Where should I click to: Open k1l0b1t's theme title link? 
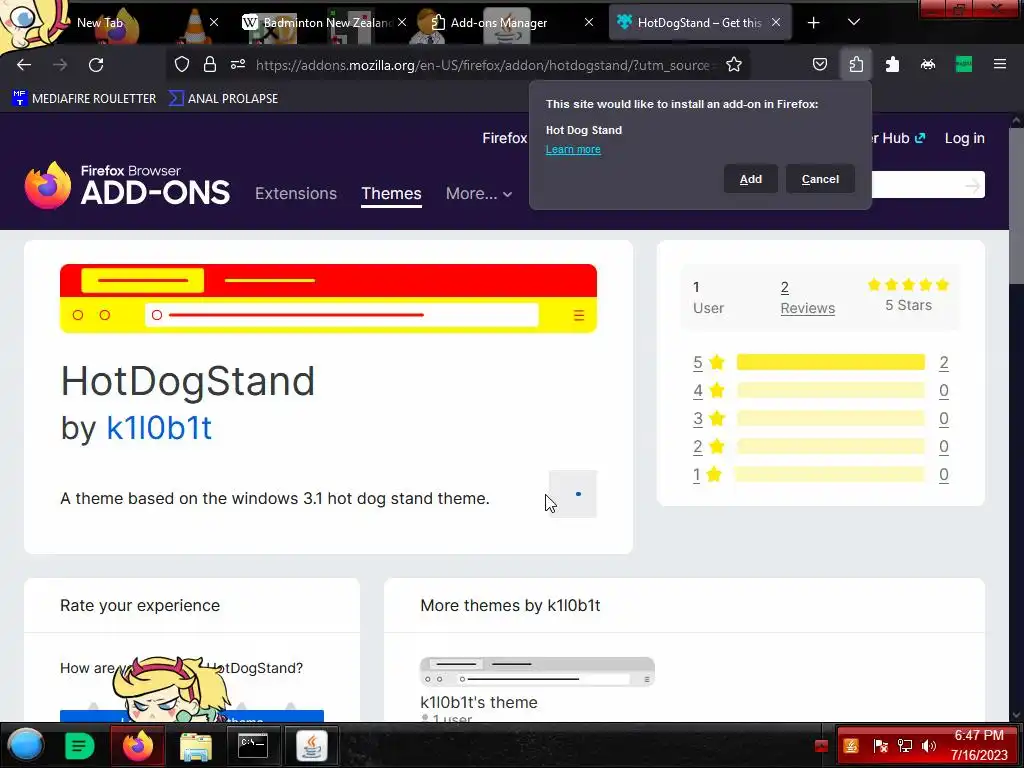[479, 703]
